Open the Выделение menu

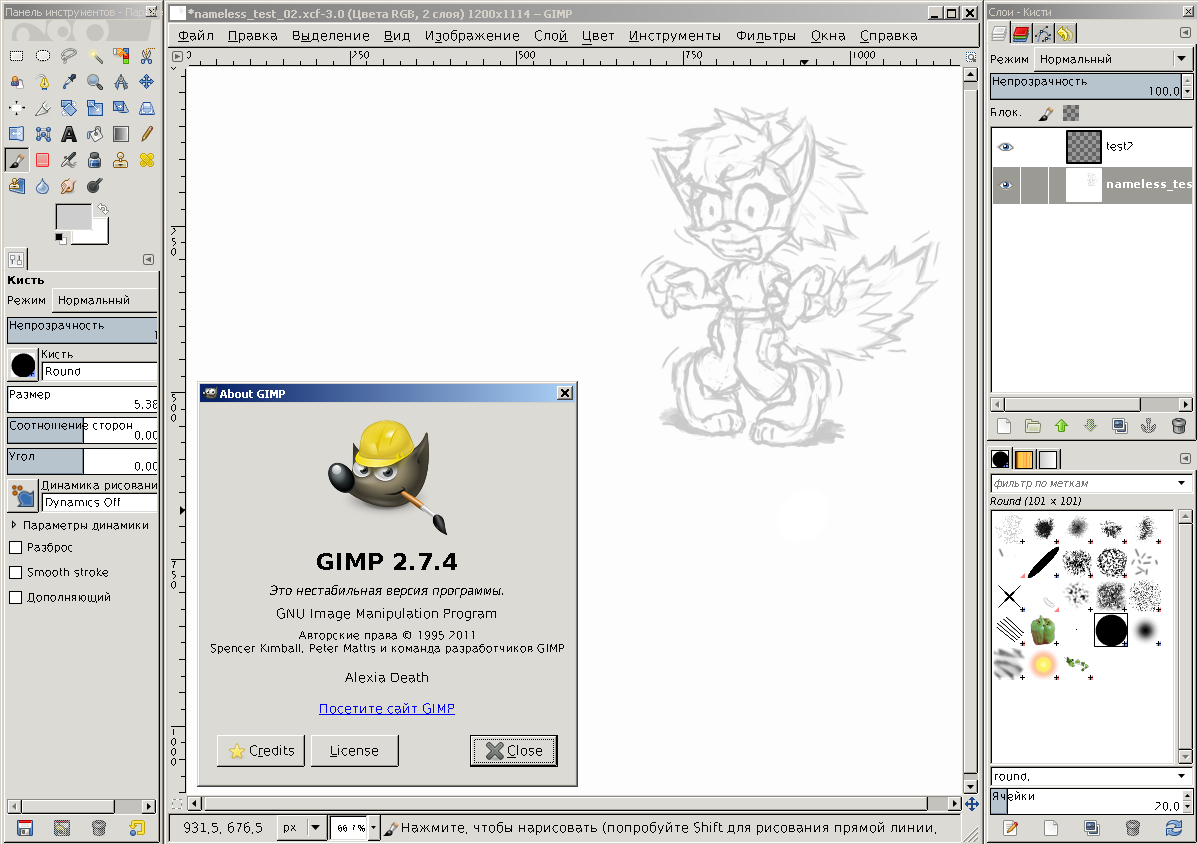point(330,36)
